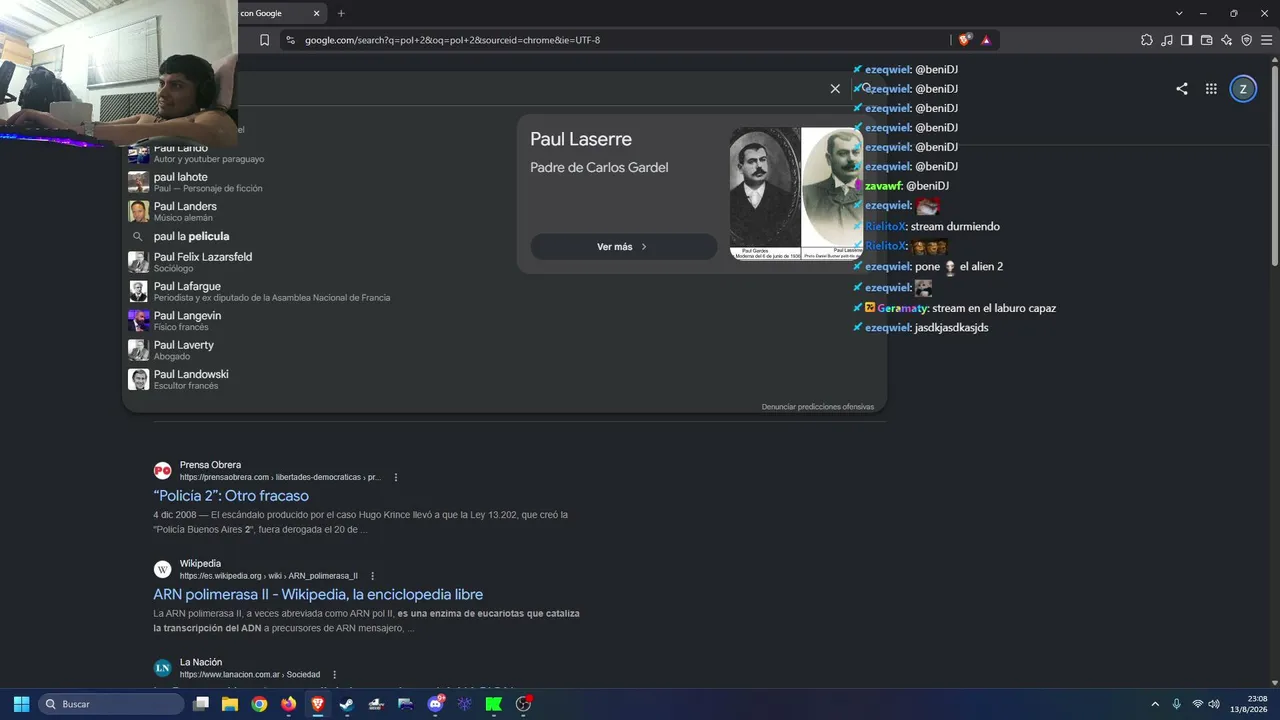The height and width of the screenshot is (720, 1280).
Task: Open the volume speaker icon in tray
Action: pyautogui.click(x=1214, y=704)
